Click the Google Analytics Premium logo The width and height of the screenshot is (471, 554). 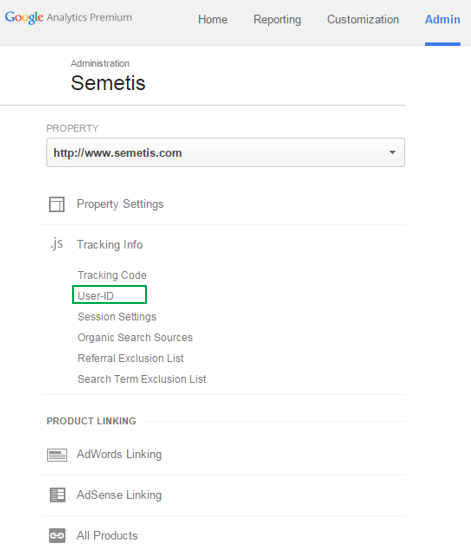(69, 18)
